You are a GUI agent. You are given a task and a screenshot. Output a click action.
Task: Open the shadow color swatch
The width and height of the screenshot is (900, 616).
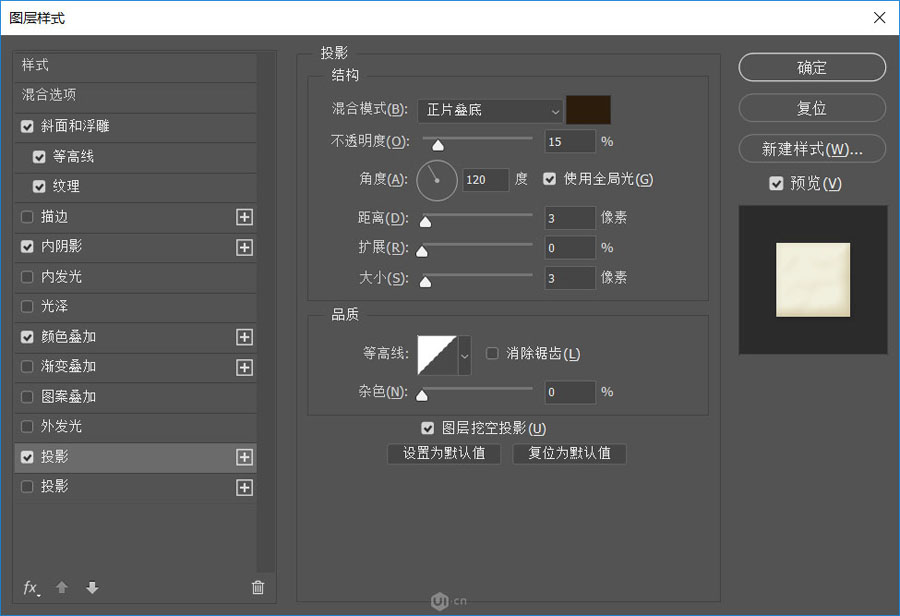click(x=588, y=110)
